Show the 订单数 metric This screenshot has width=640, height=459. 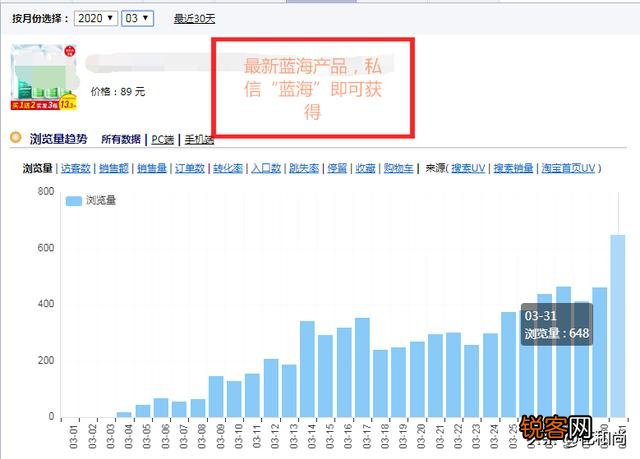click(x=190, y=168)
